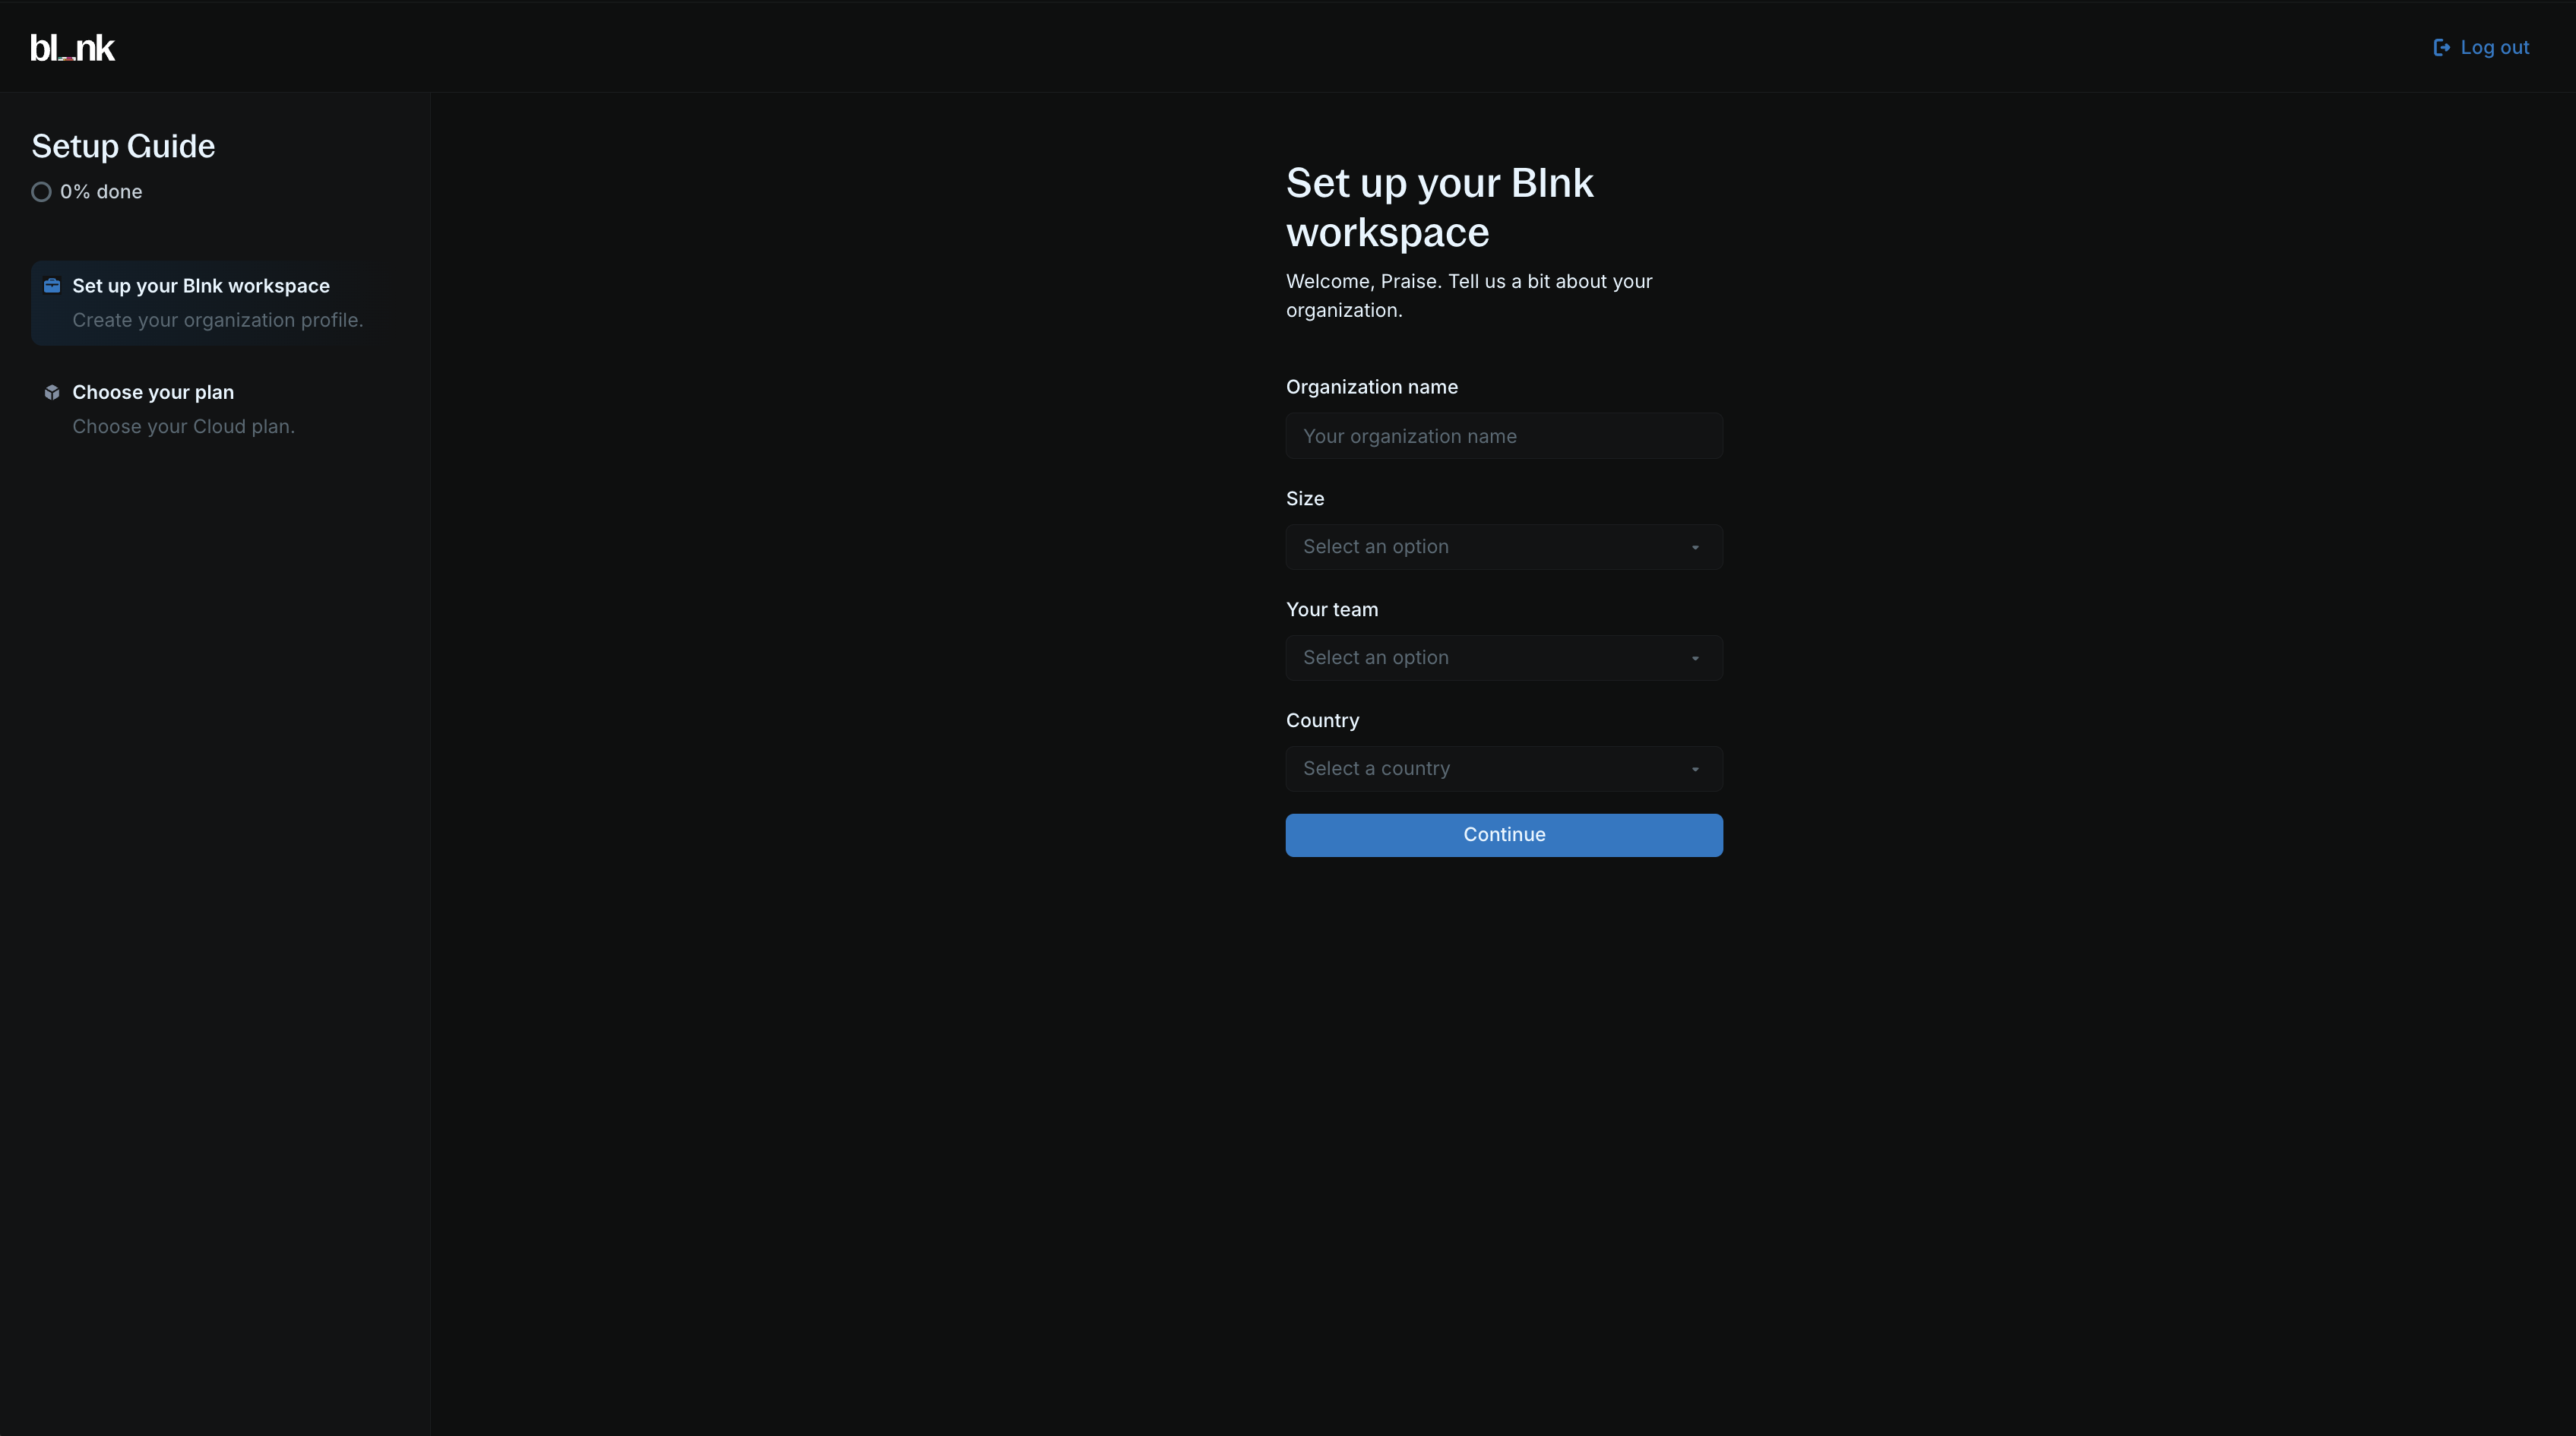Click the '0% done' text
The width and height of the screenshot is (2576, 1436).
[101, 192]
